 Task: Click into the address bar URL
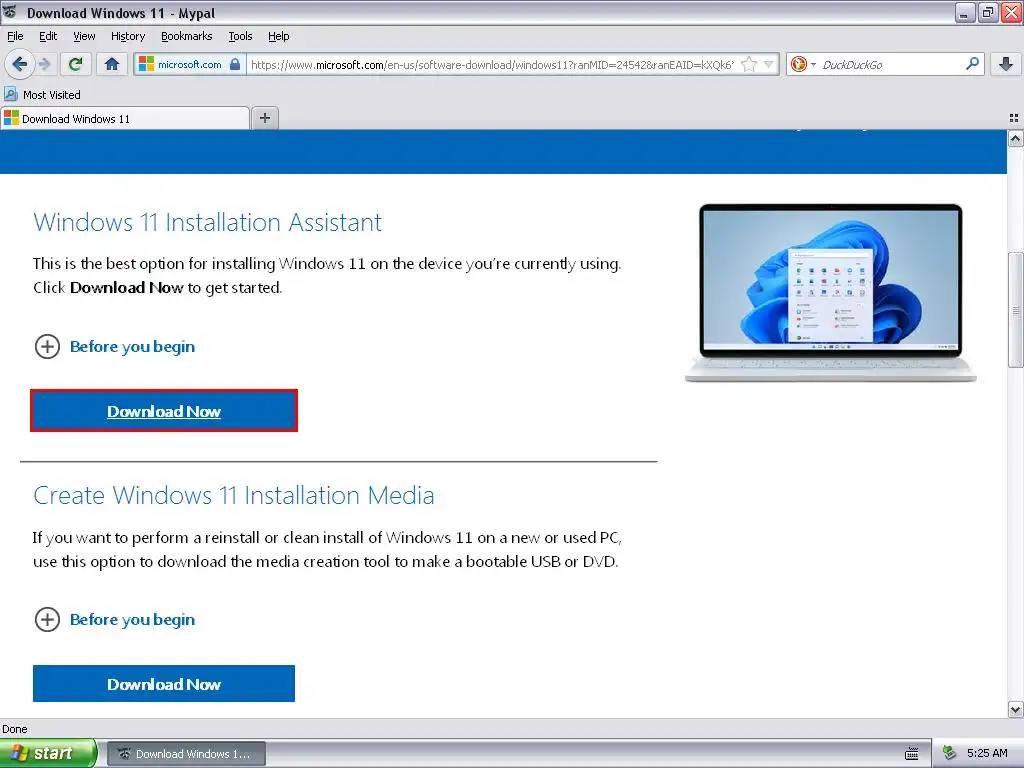click(492, 65)
